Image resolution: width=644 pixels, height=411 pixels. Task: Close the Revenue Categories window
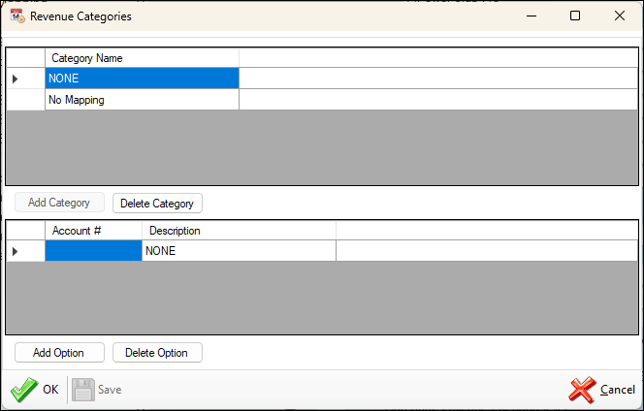tap(619, 16)
